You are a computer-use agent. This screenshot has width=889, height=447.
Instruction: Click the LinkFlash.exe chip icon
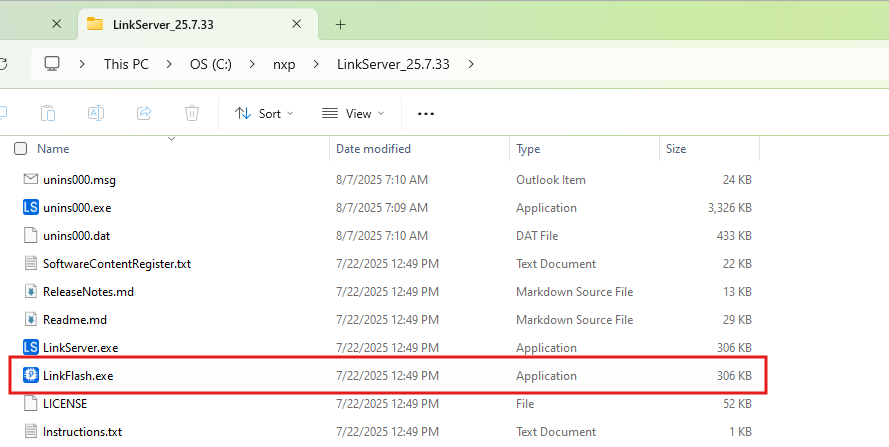point(31,375)
